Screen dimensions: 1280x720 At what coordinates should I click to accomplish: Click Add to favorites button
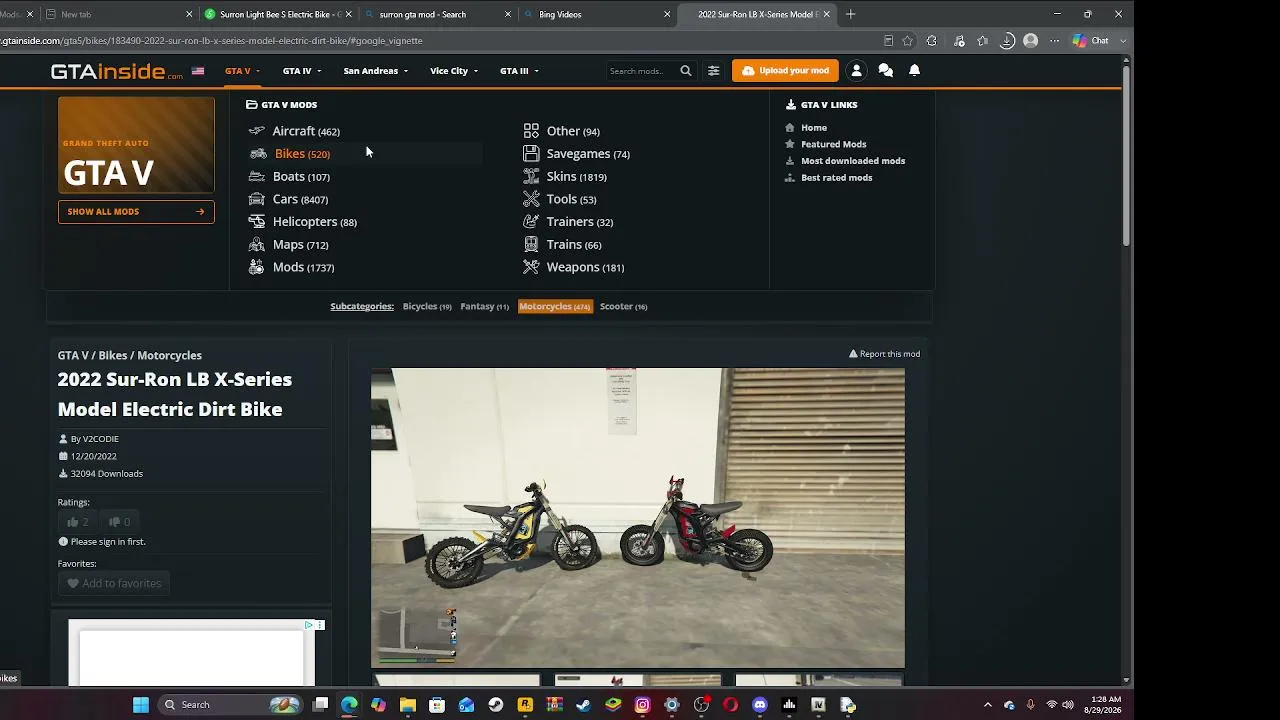(x=114, y=583)
